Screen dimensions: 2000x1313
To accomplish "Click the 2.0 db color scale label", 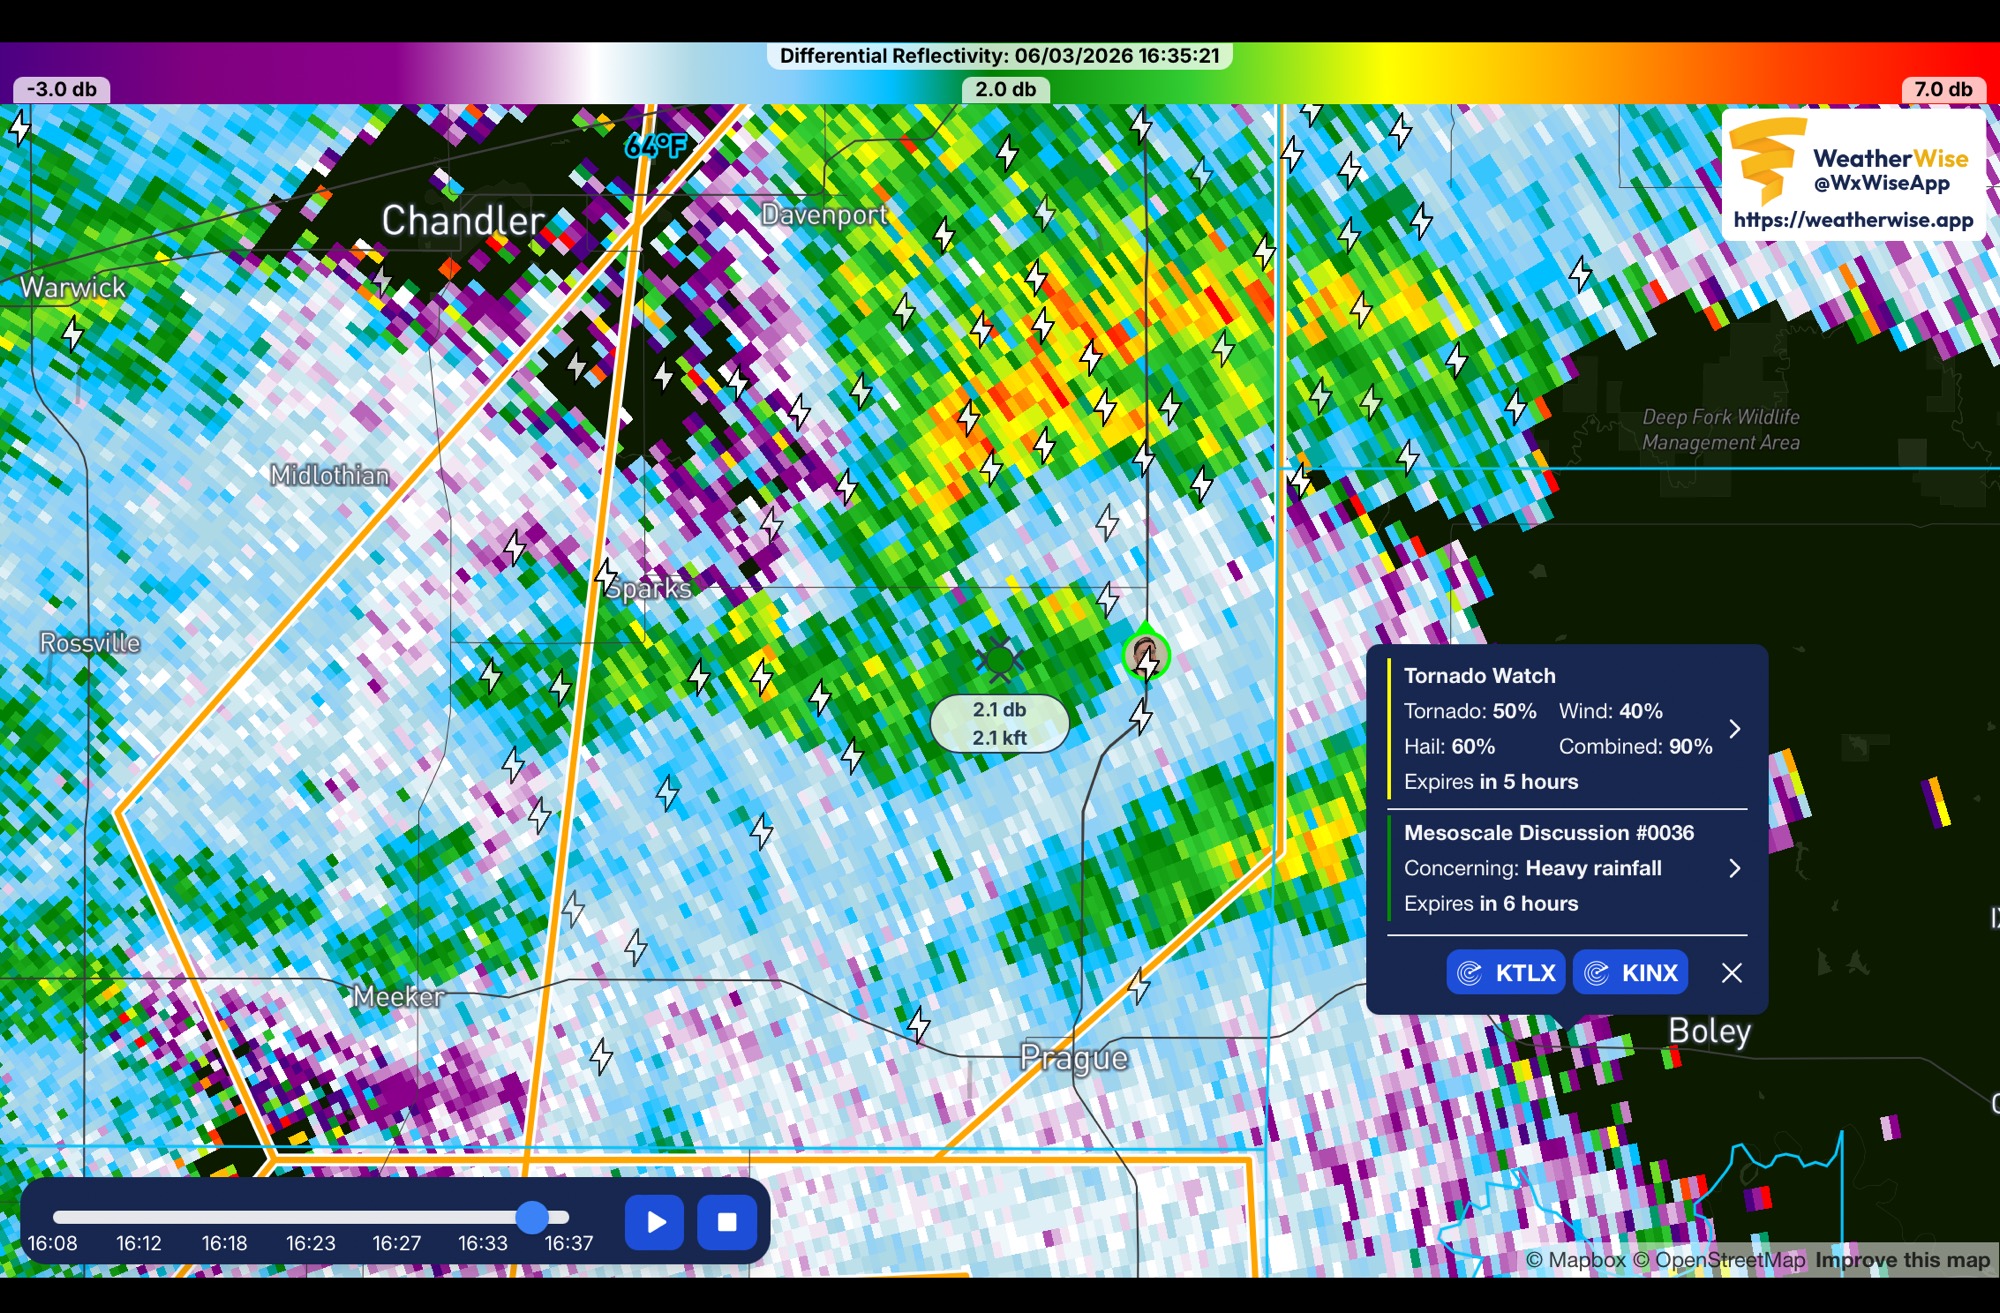I will click(x=1005, y=89).
